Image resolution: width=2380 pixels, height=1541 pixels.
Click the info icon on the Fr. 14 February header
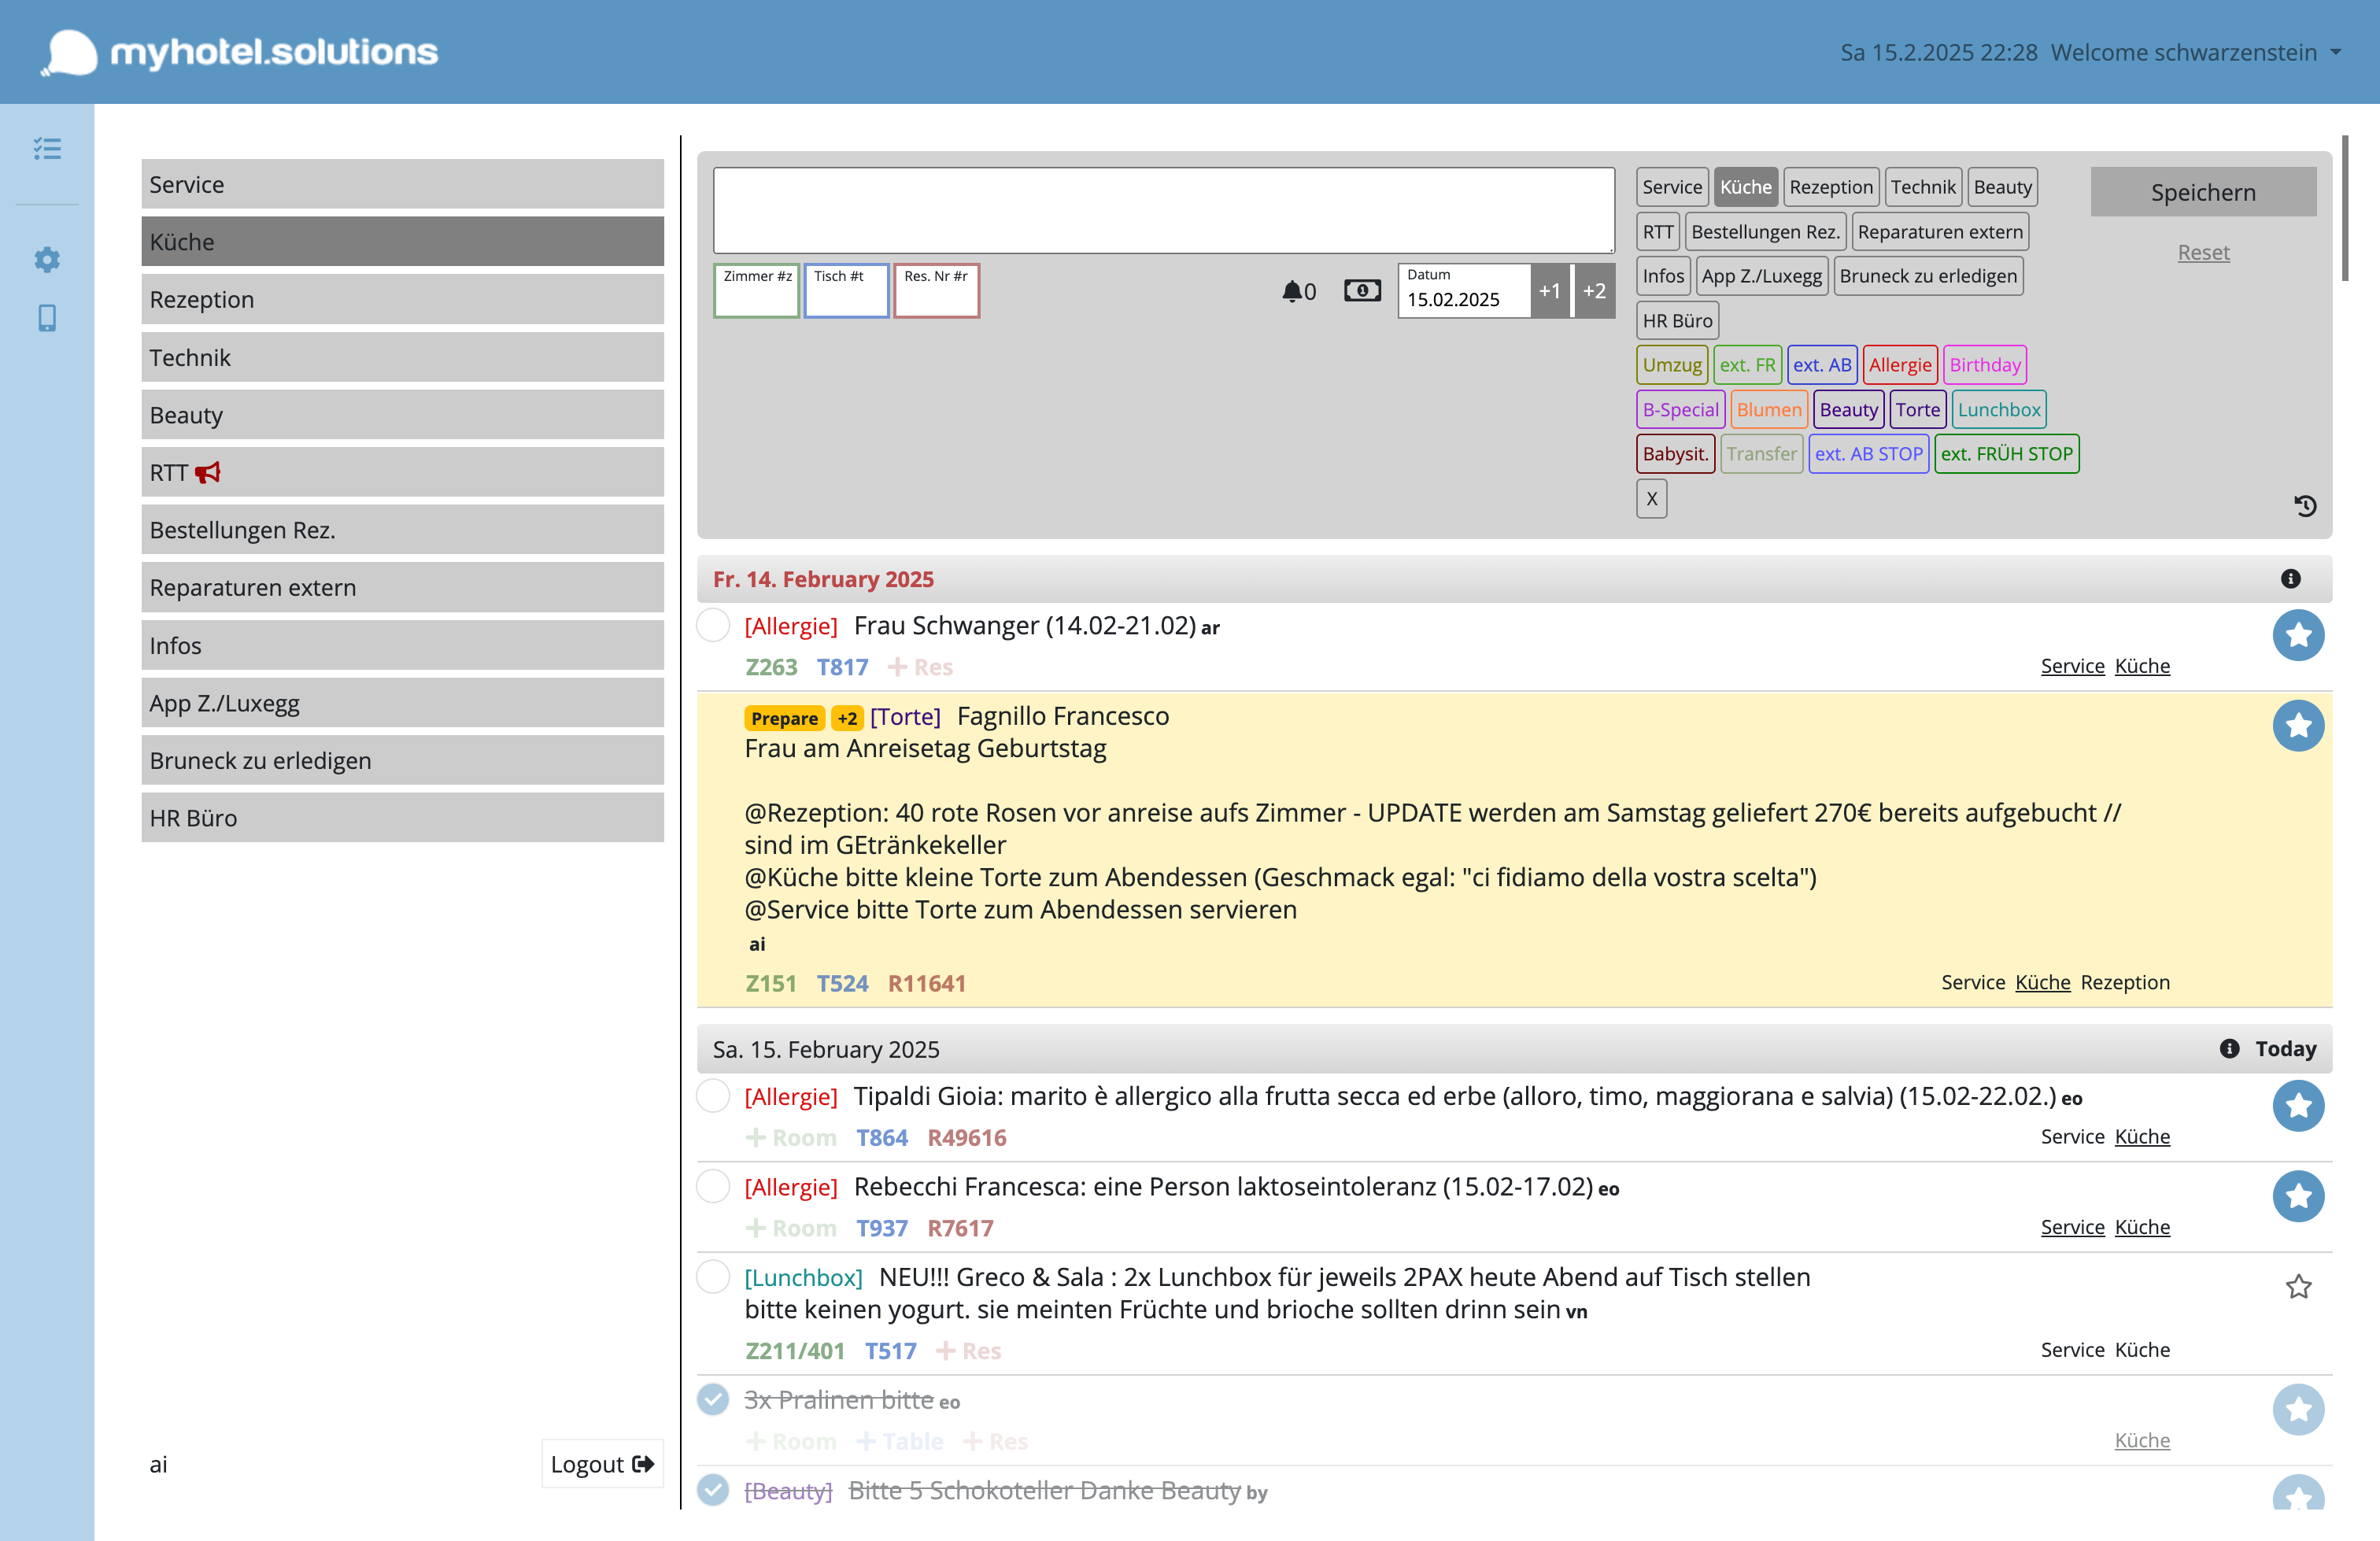[2290, 579]
